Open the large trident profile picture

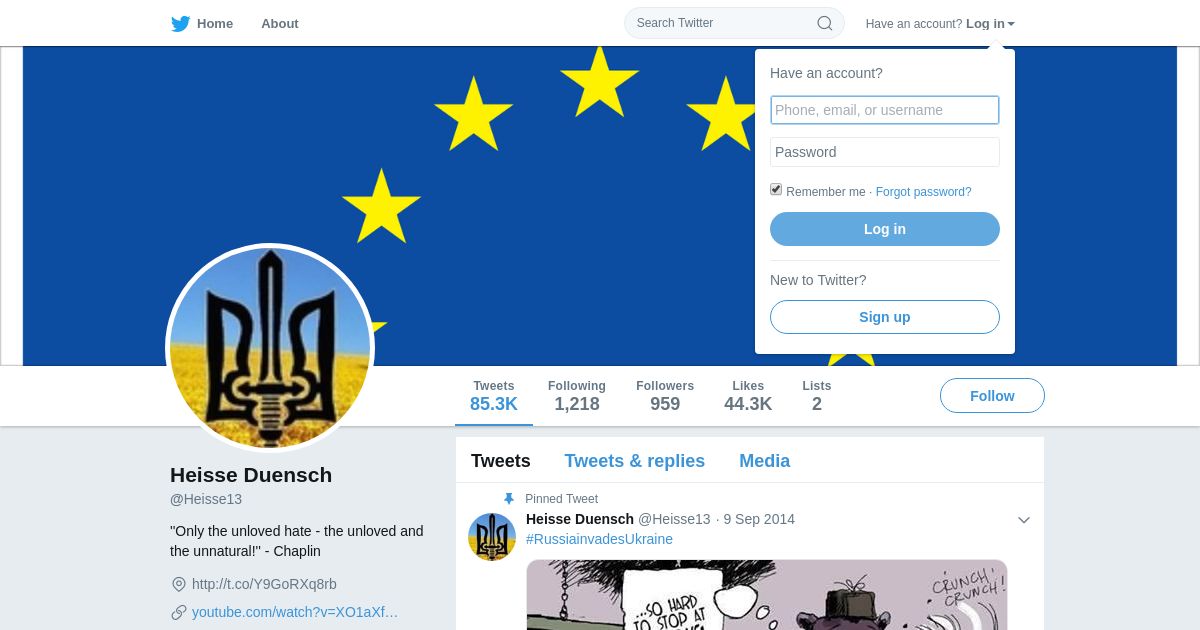[270, 348]
